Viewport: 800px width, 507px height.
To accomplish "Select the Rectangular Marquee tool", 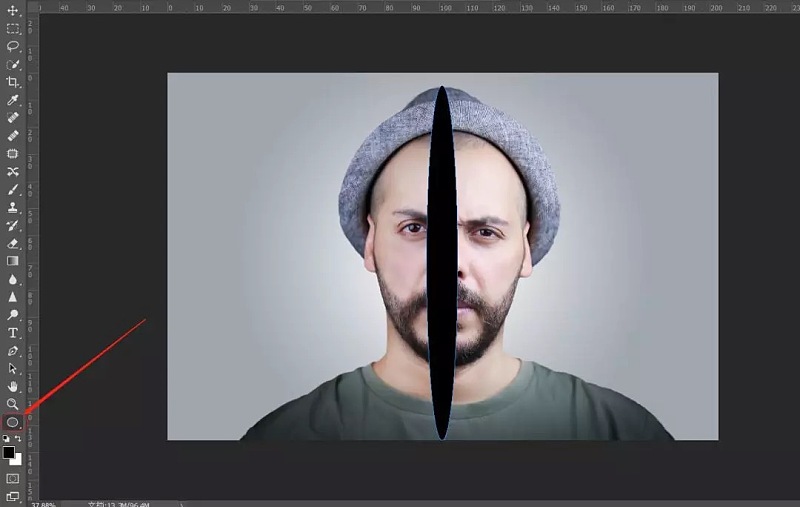I will point(12,29).
